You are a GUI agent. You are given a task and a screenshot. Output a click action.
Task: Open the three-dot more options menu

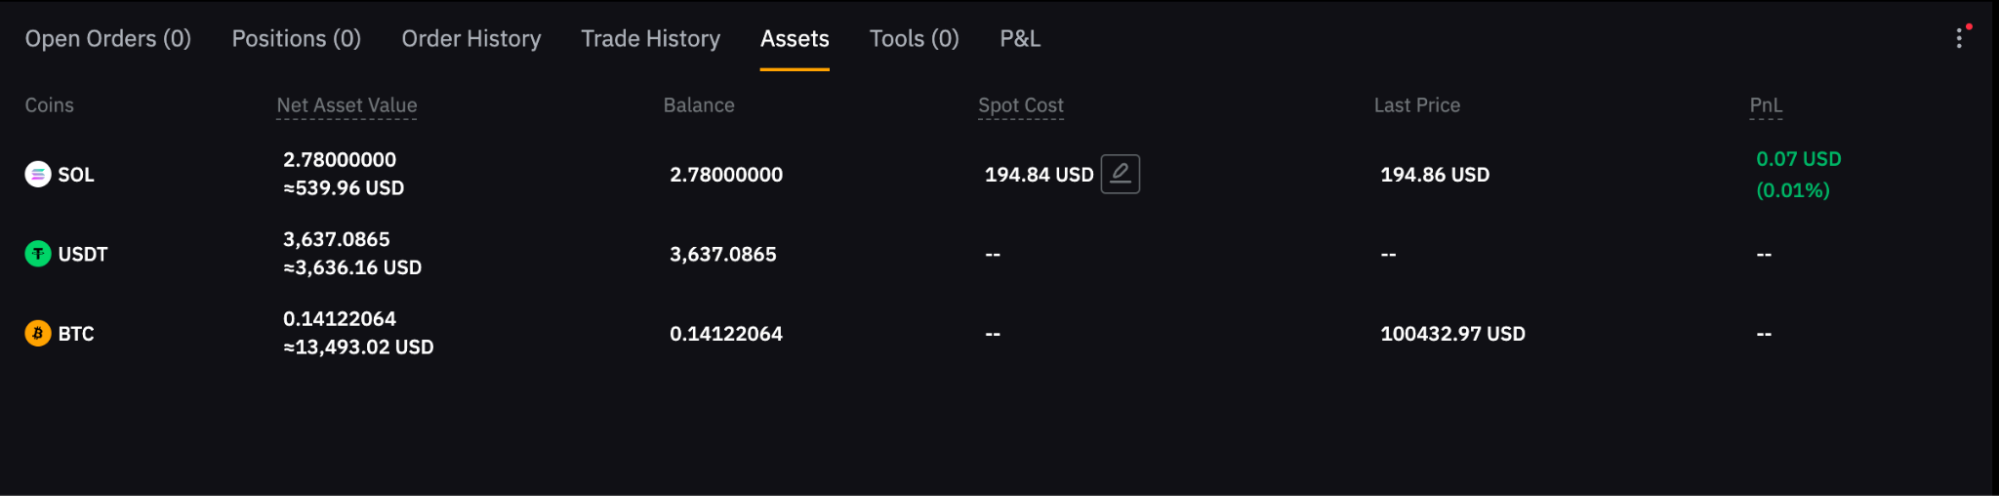click(x=1959, y=38)
